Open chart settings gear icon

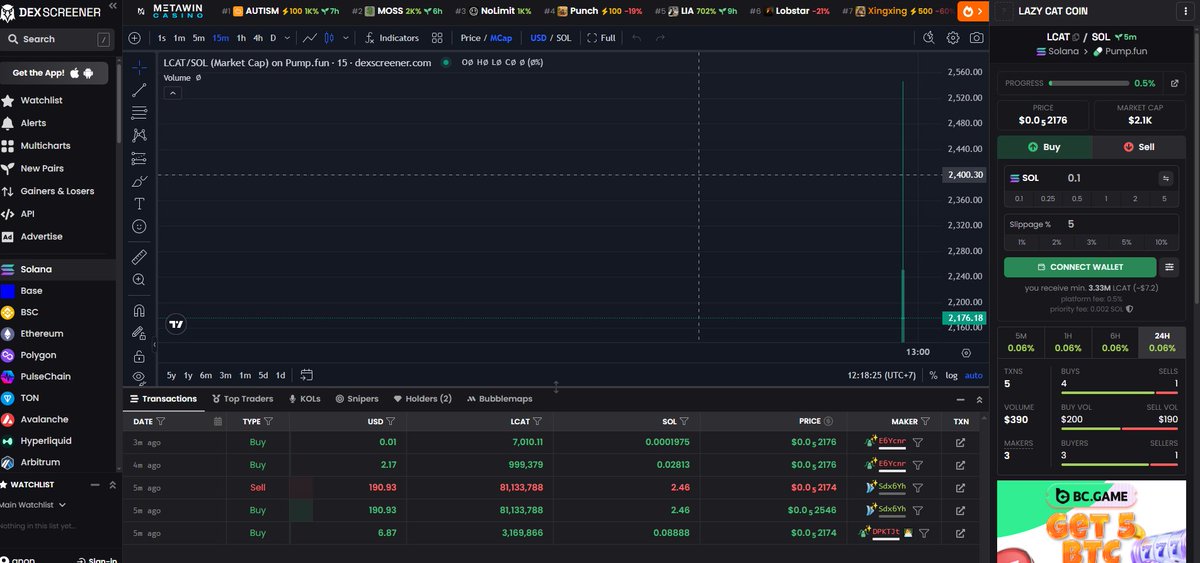click(953, 38)
